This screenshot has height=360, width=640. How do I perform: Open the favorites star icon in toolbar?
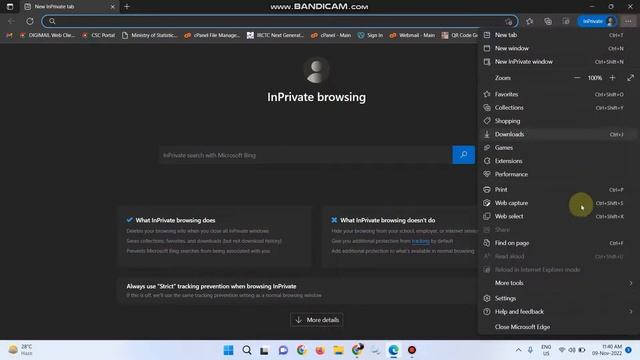(x=529, y=21)
